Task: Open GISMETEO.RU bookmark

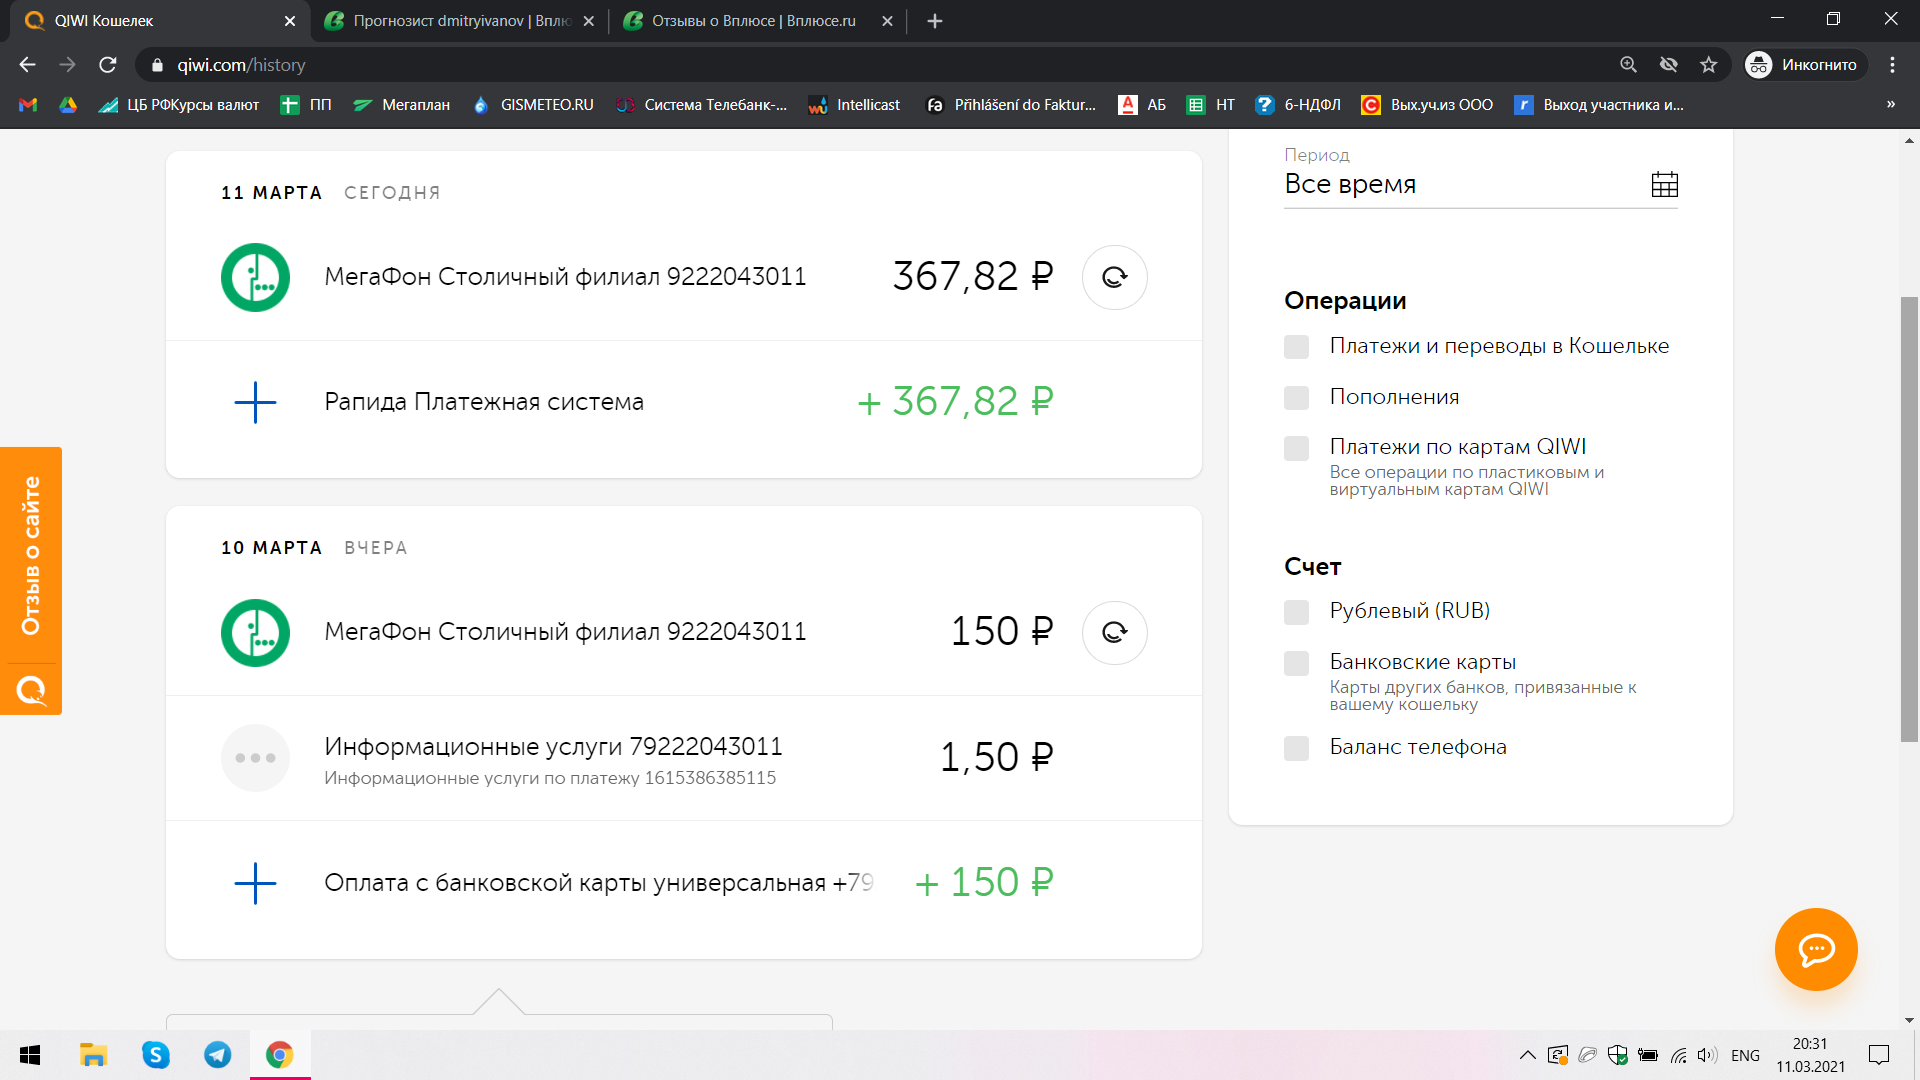Action: (534, 105)
